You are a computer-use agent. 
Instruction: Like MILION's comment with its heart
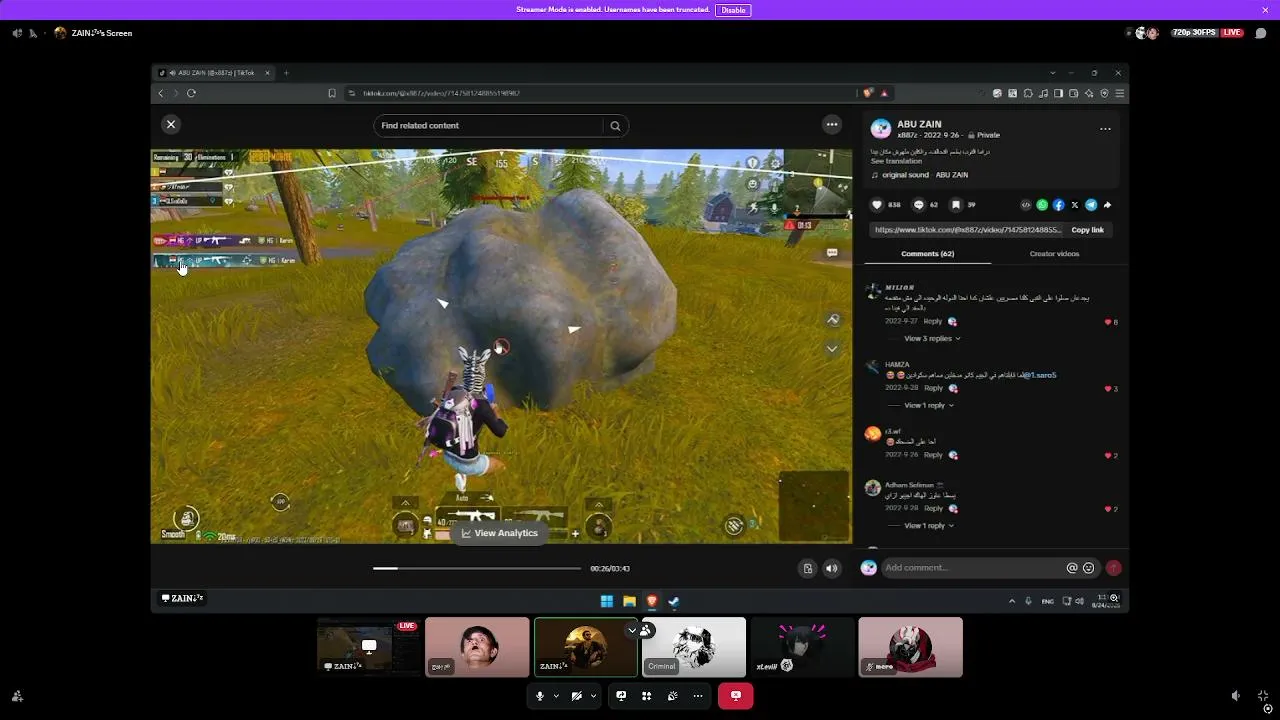pyautogui.click(x=1108, y=322)
